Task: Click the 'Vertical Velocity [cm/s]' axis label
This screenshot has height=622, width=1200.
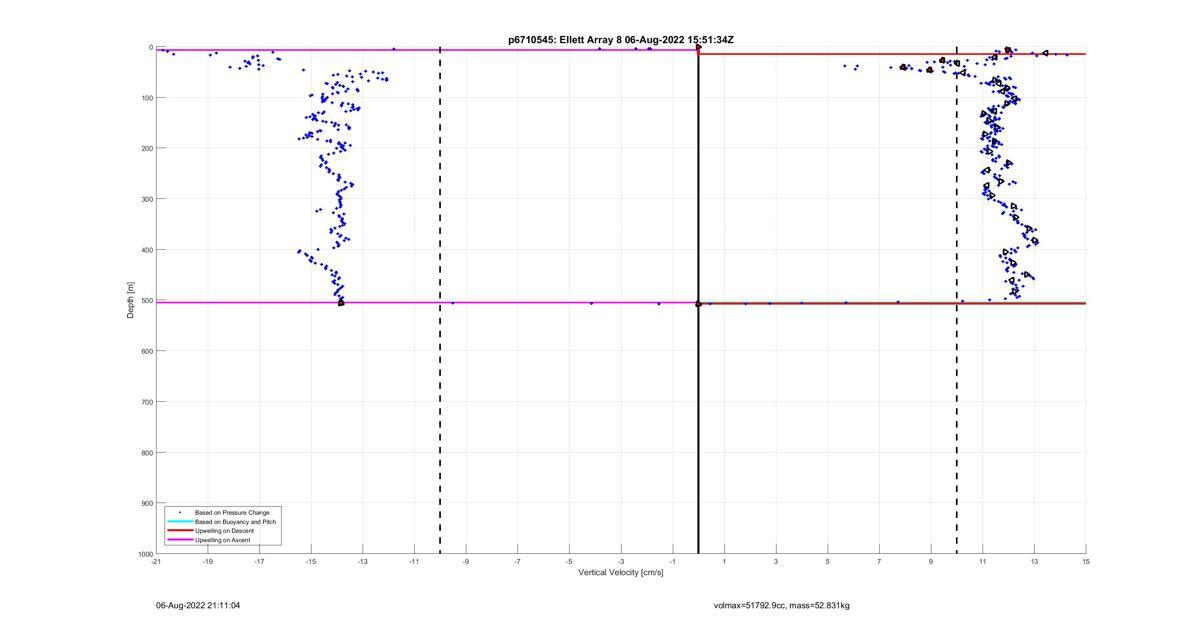Action: click(621, 573)
